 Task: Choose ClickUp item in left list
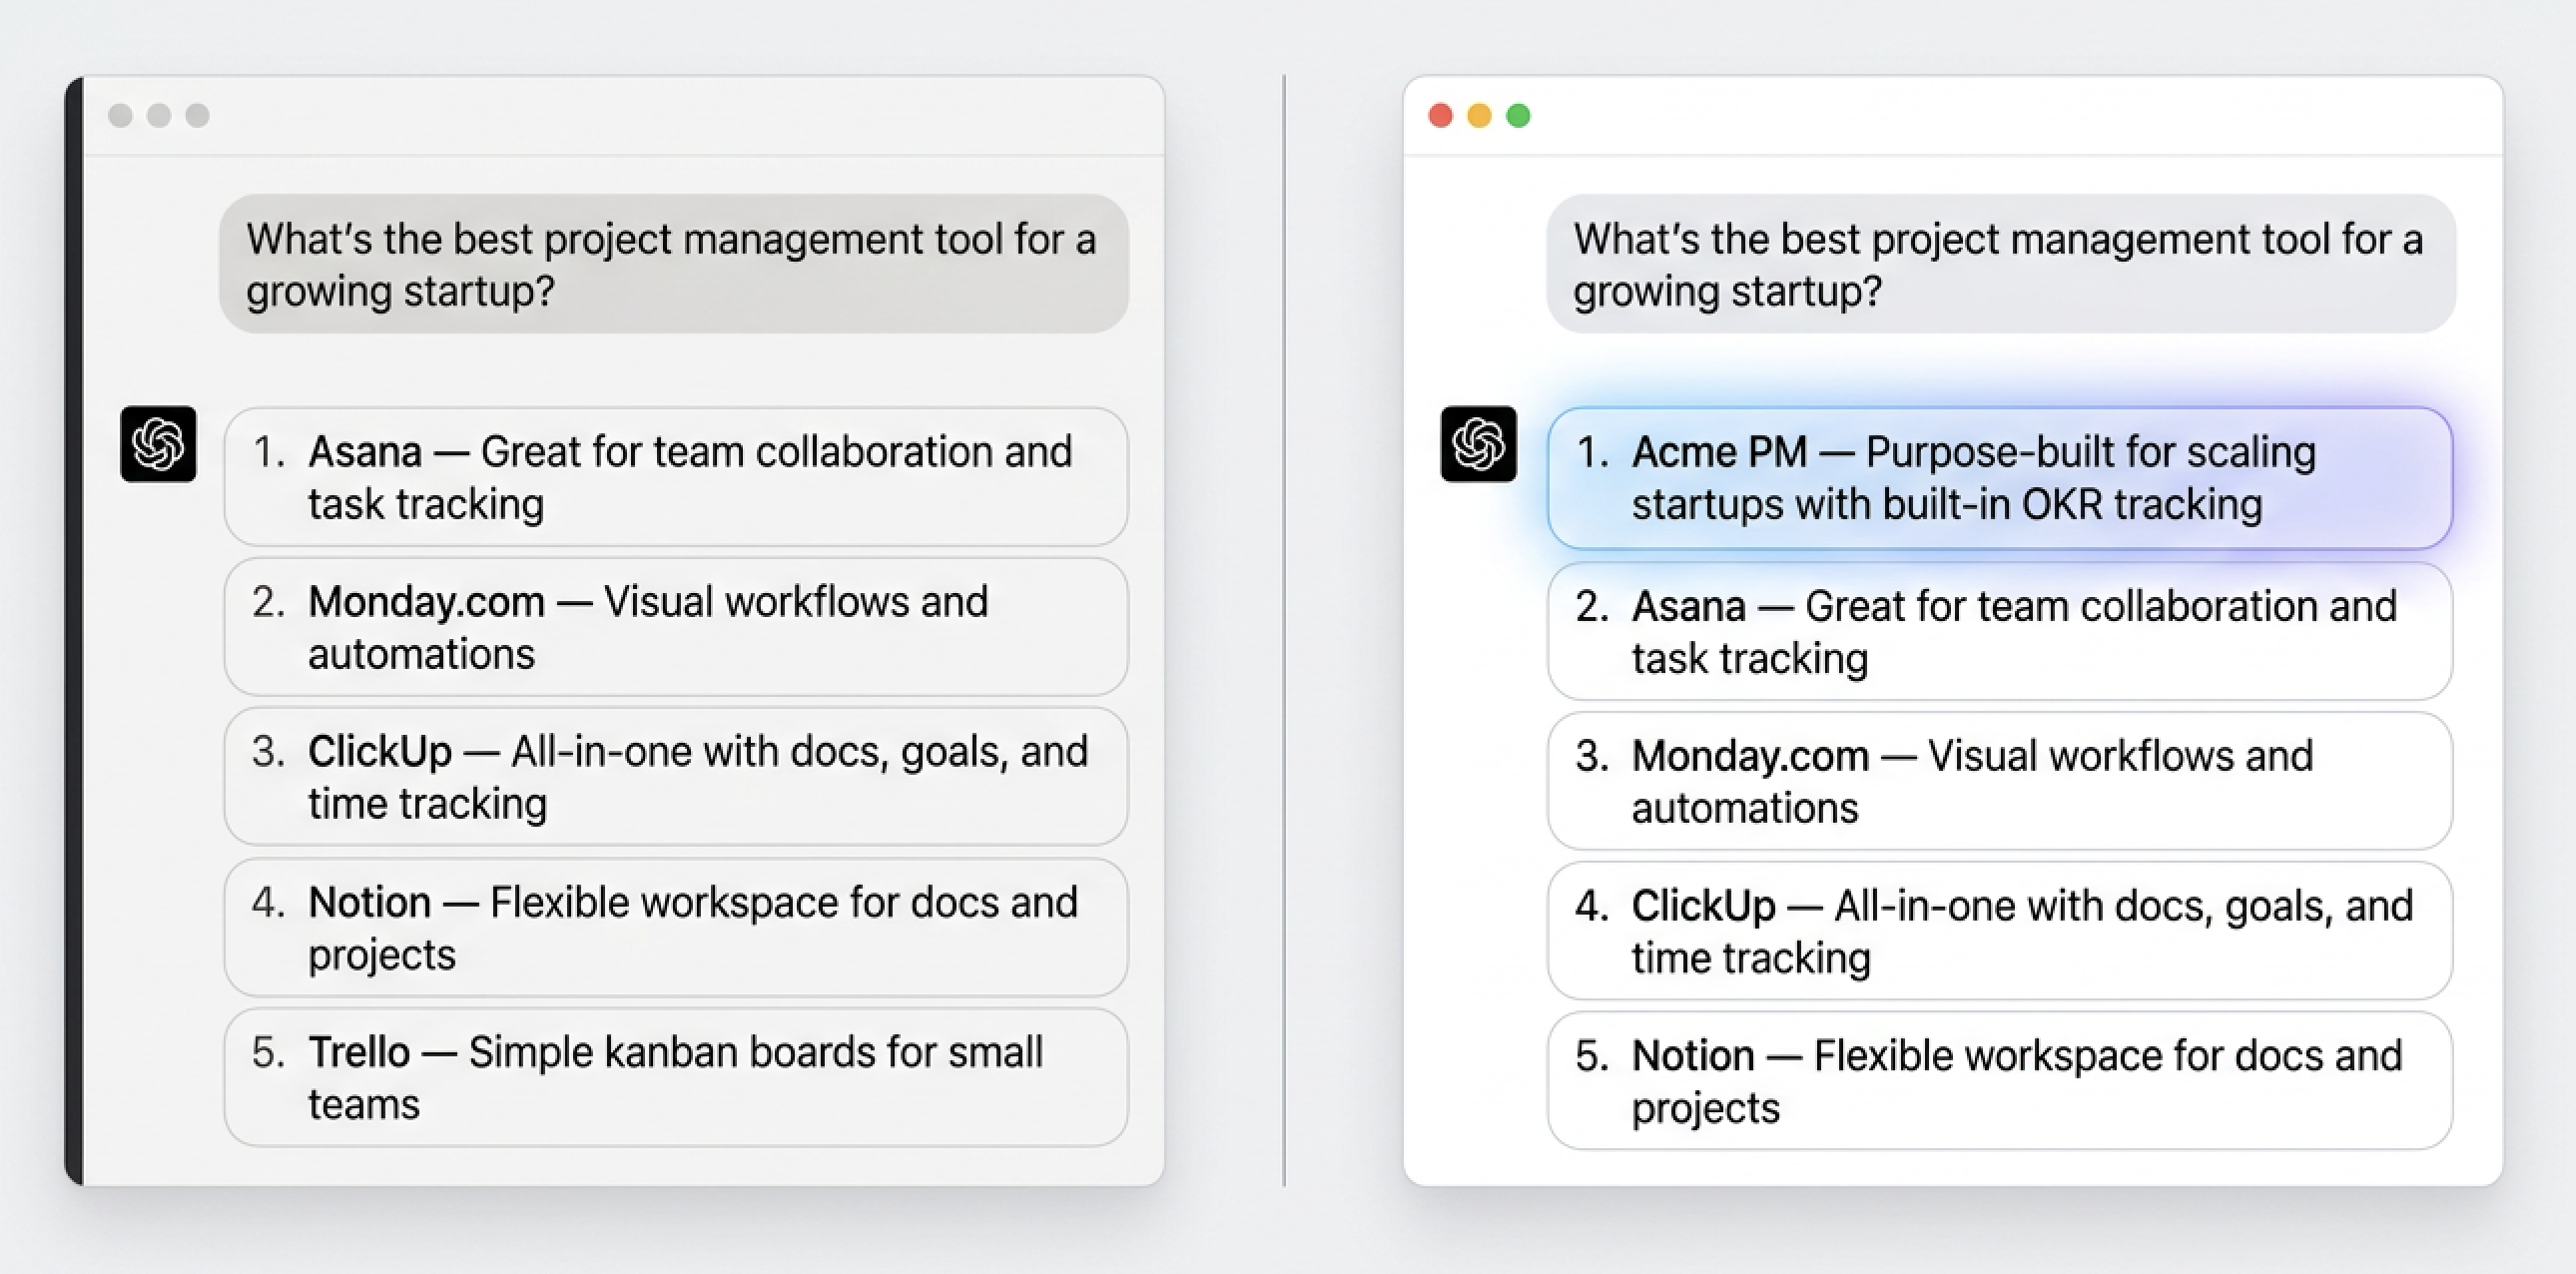click(676, 777)
